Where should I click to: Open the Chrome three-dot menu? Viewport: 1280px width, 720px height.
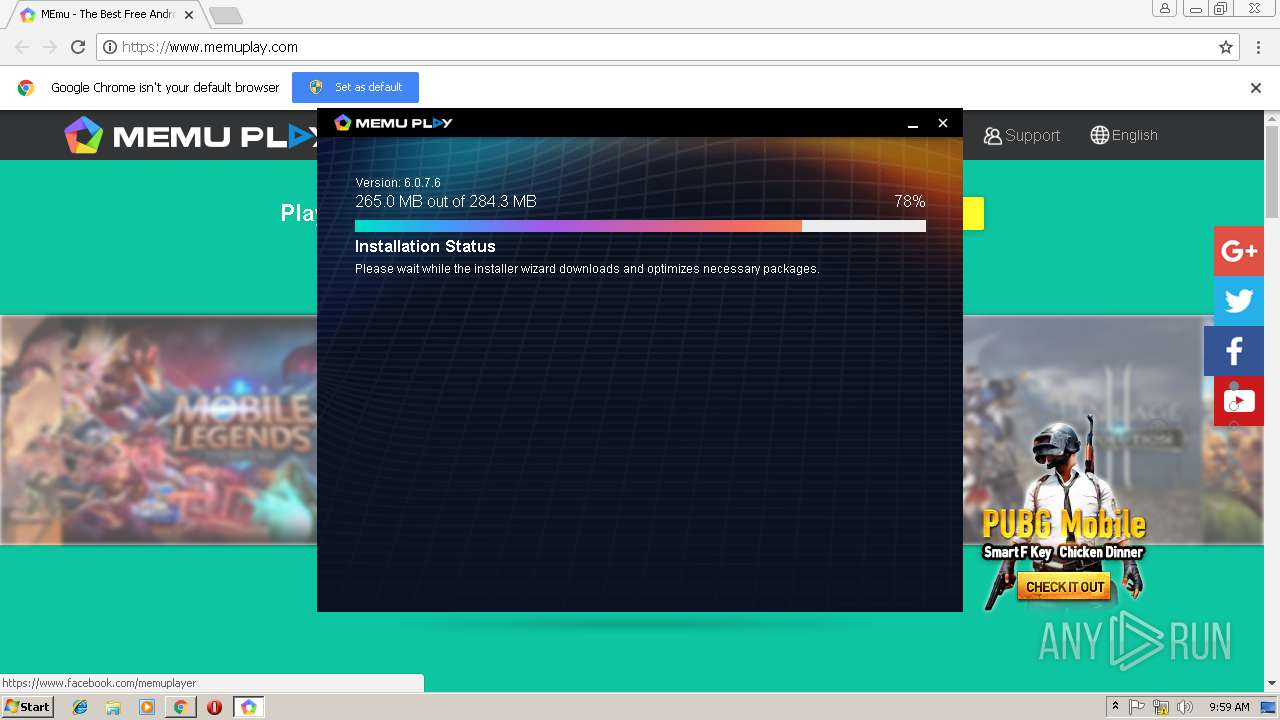[x=1258, y=47]
